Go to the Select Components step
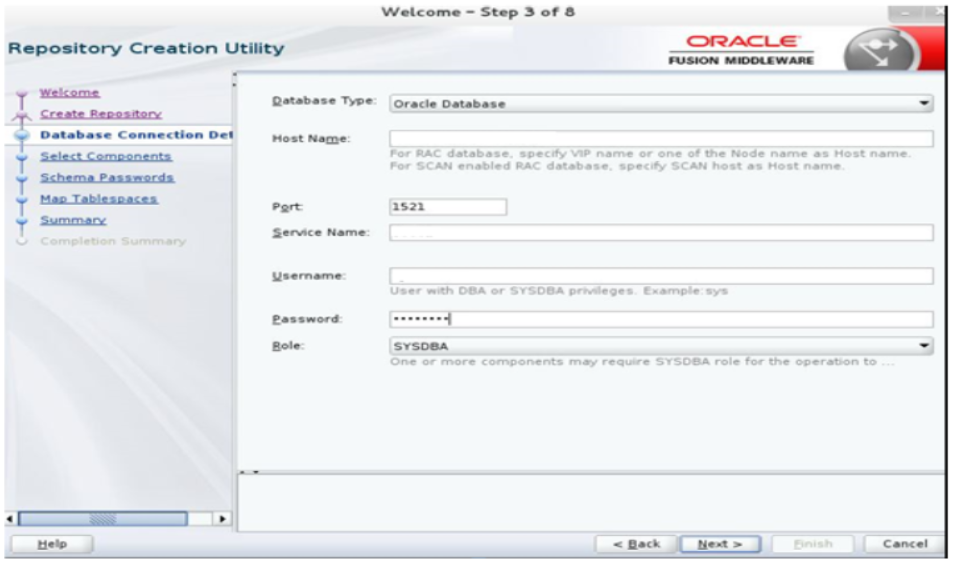The width and height of the screenshot is (955, 566). point(105,157)
